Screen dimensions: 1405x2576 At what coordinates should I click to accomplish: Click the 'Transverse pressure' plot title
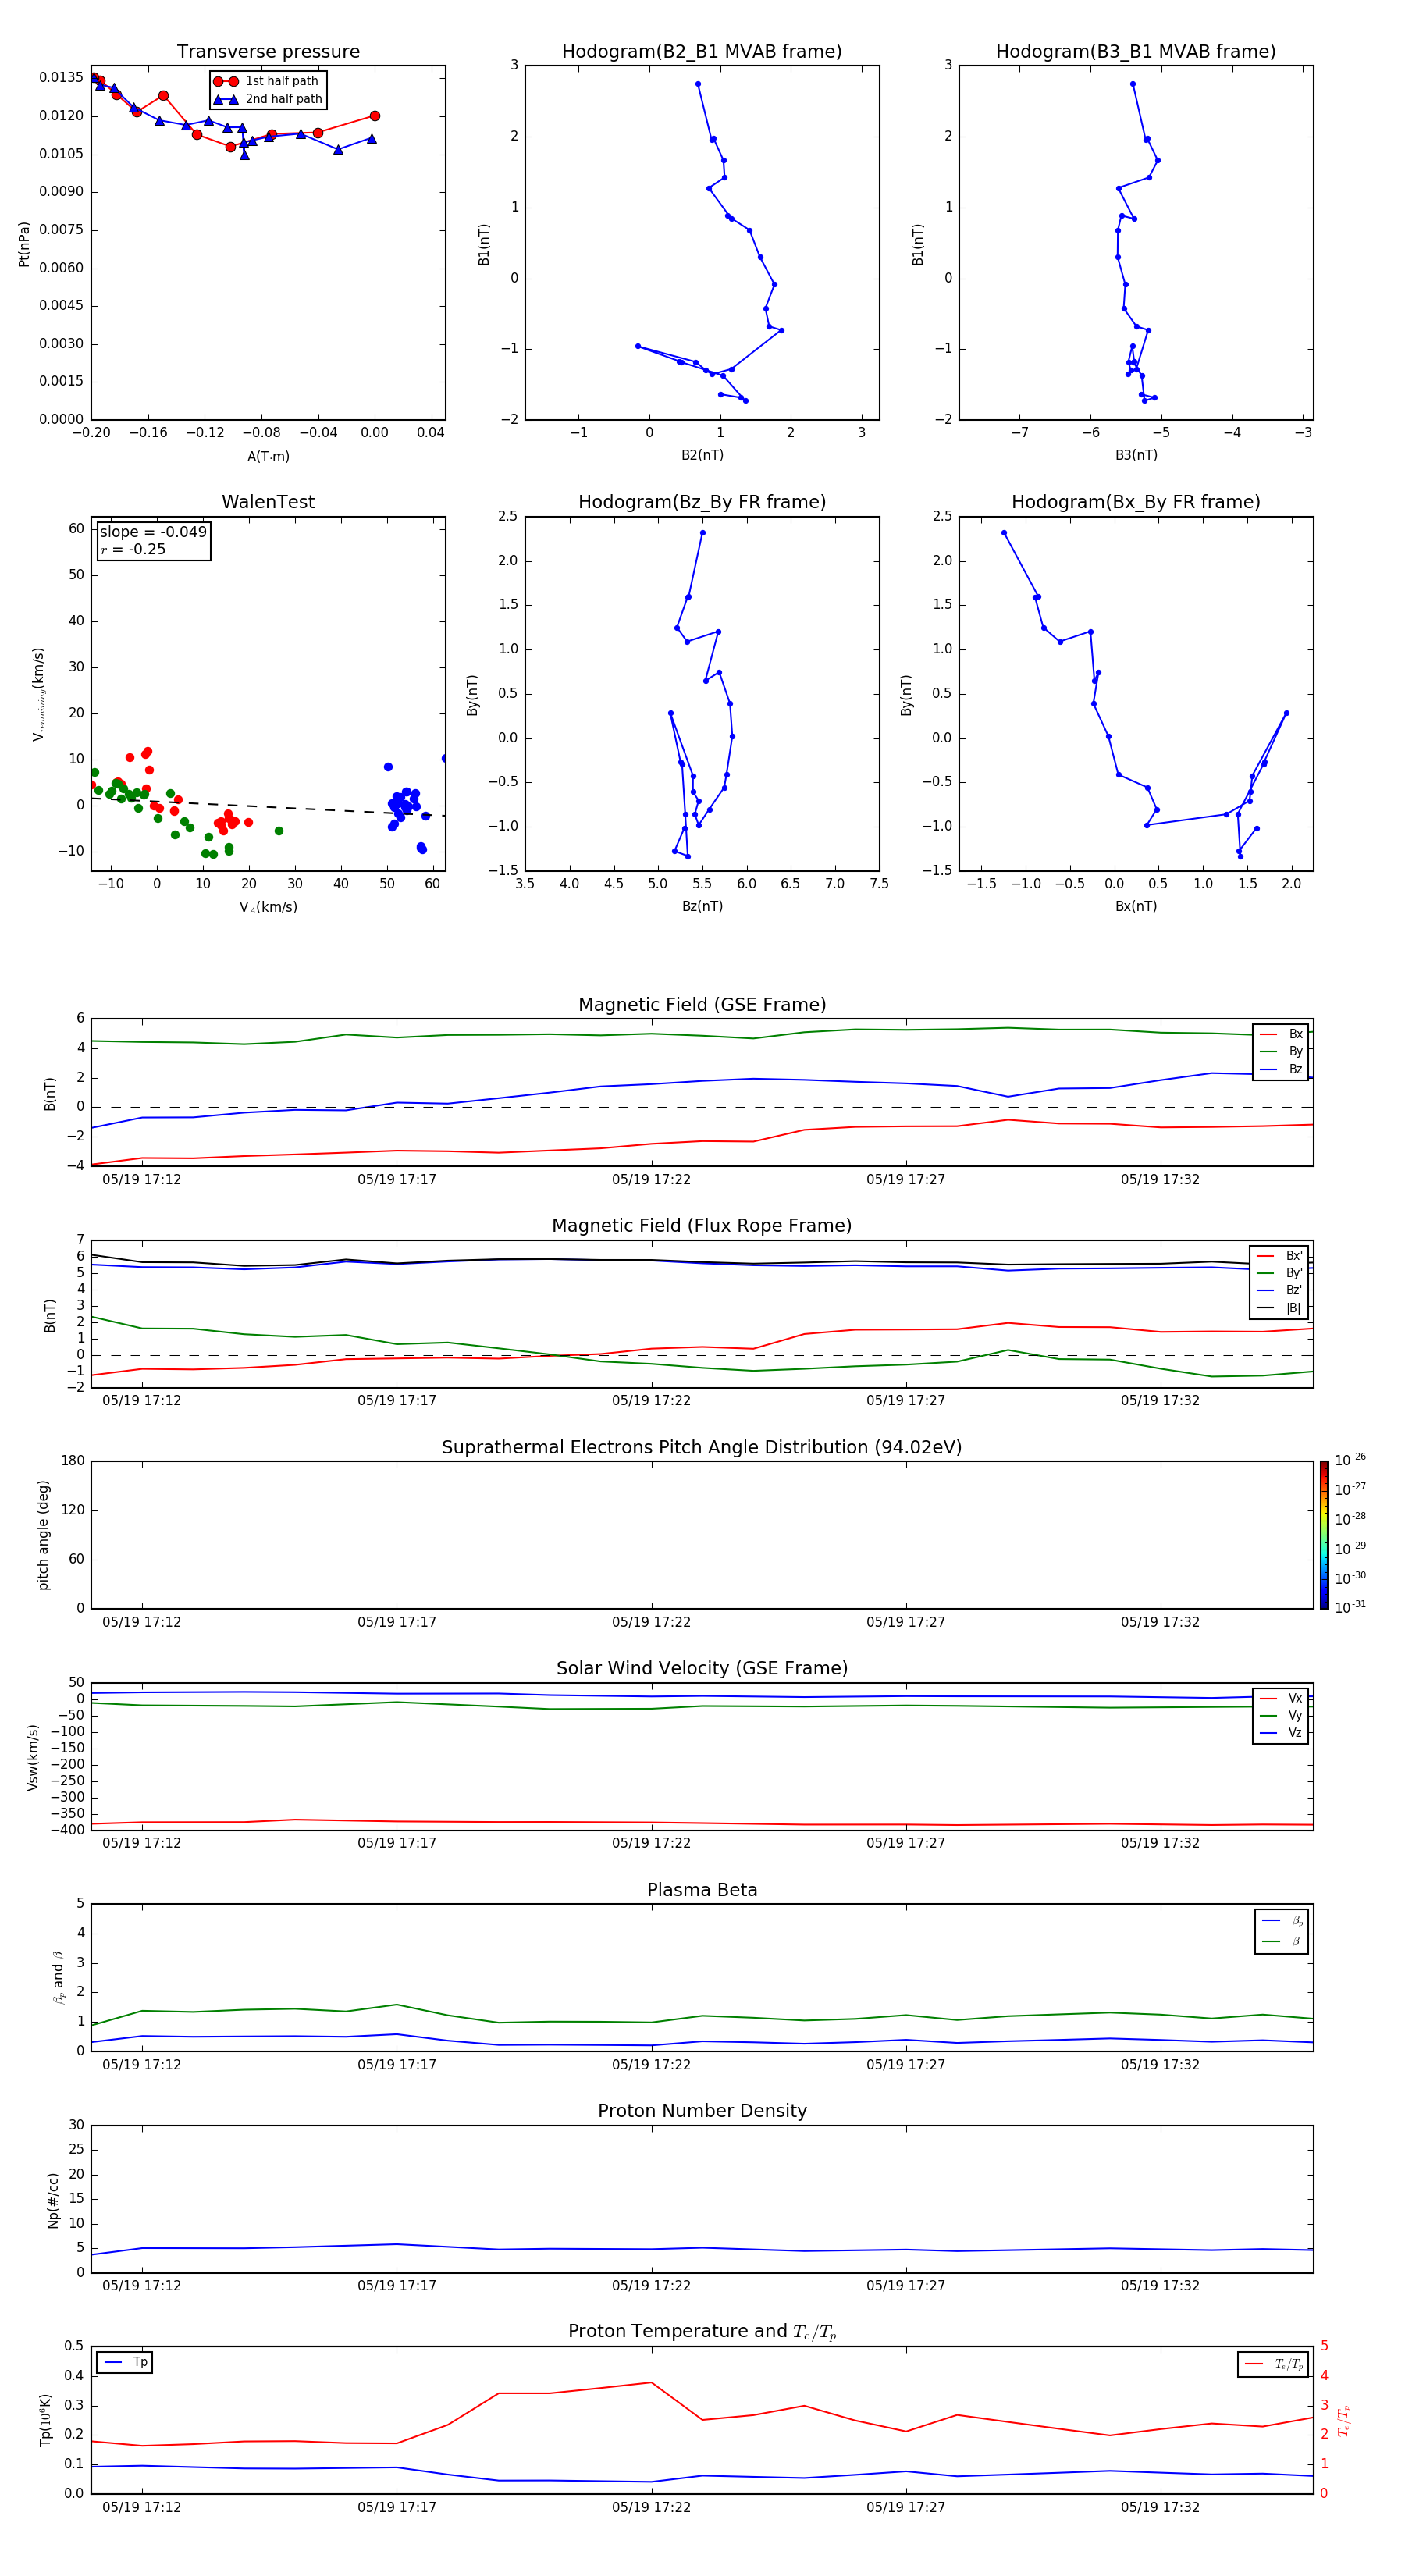(x=268, y=52)
